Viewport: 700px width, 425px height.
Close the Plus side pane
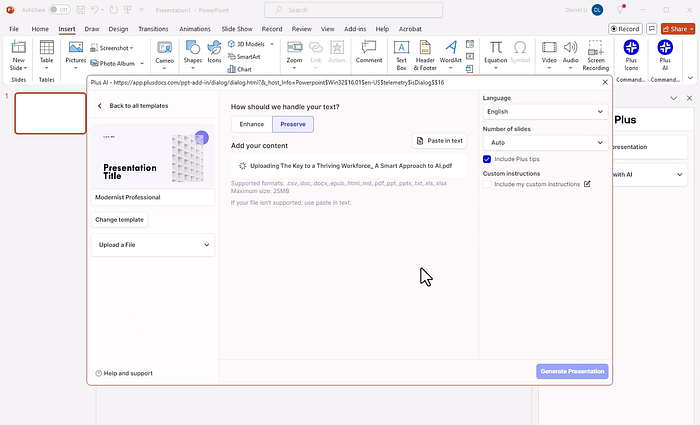tap(689, 98)
